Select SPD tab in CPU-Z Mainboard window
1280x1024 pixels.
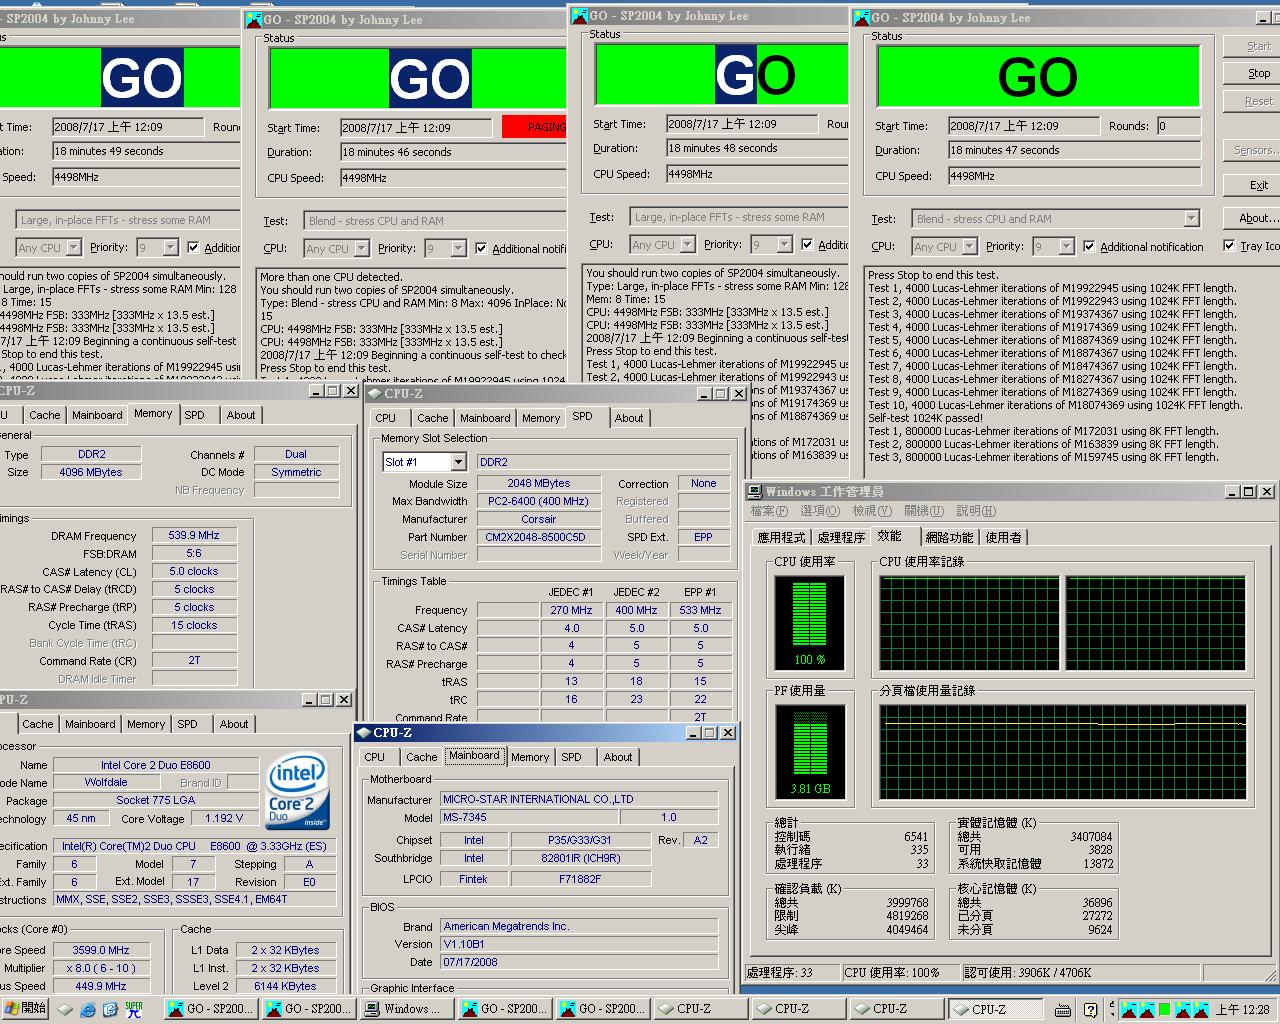pos(571,757)
